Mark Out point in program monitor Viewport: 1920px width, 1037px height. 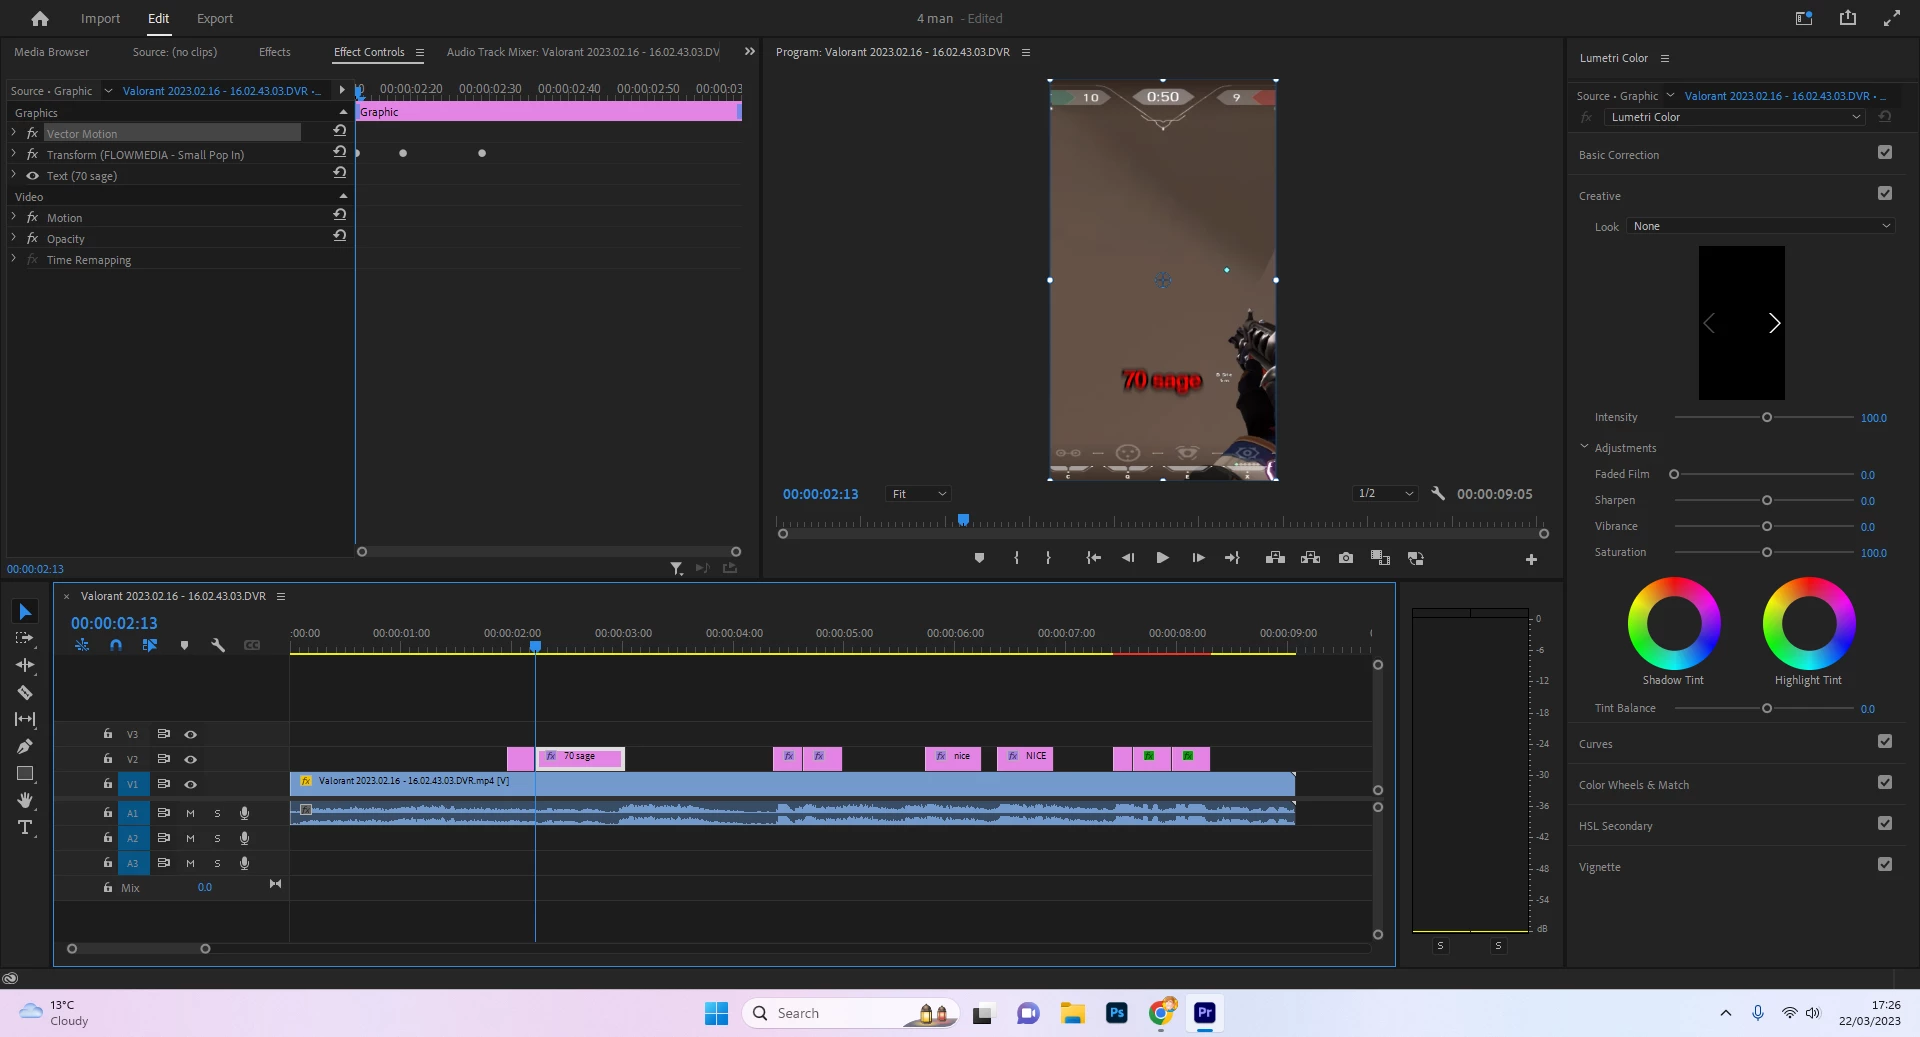click(1048, 558)
